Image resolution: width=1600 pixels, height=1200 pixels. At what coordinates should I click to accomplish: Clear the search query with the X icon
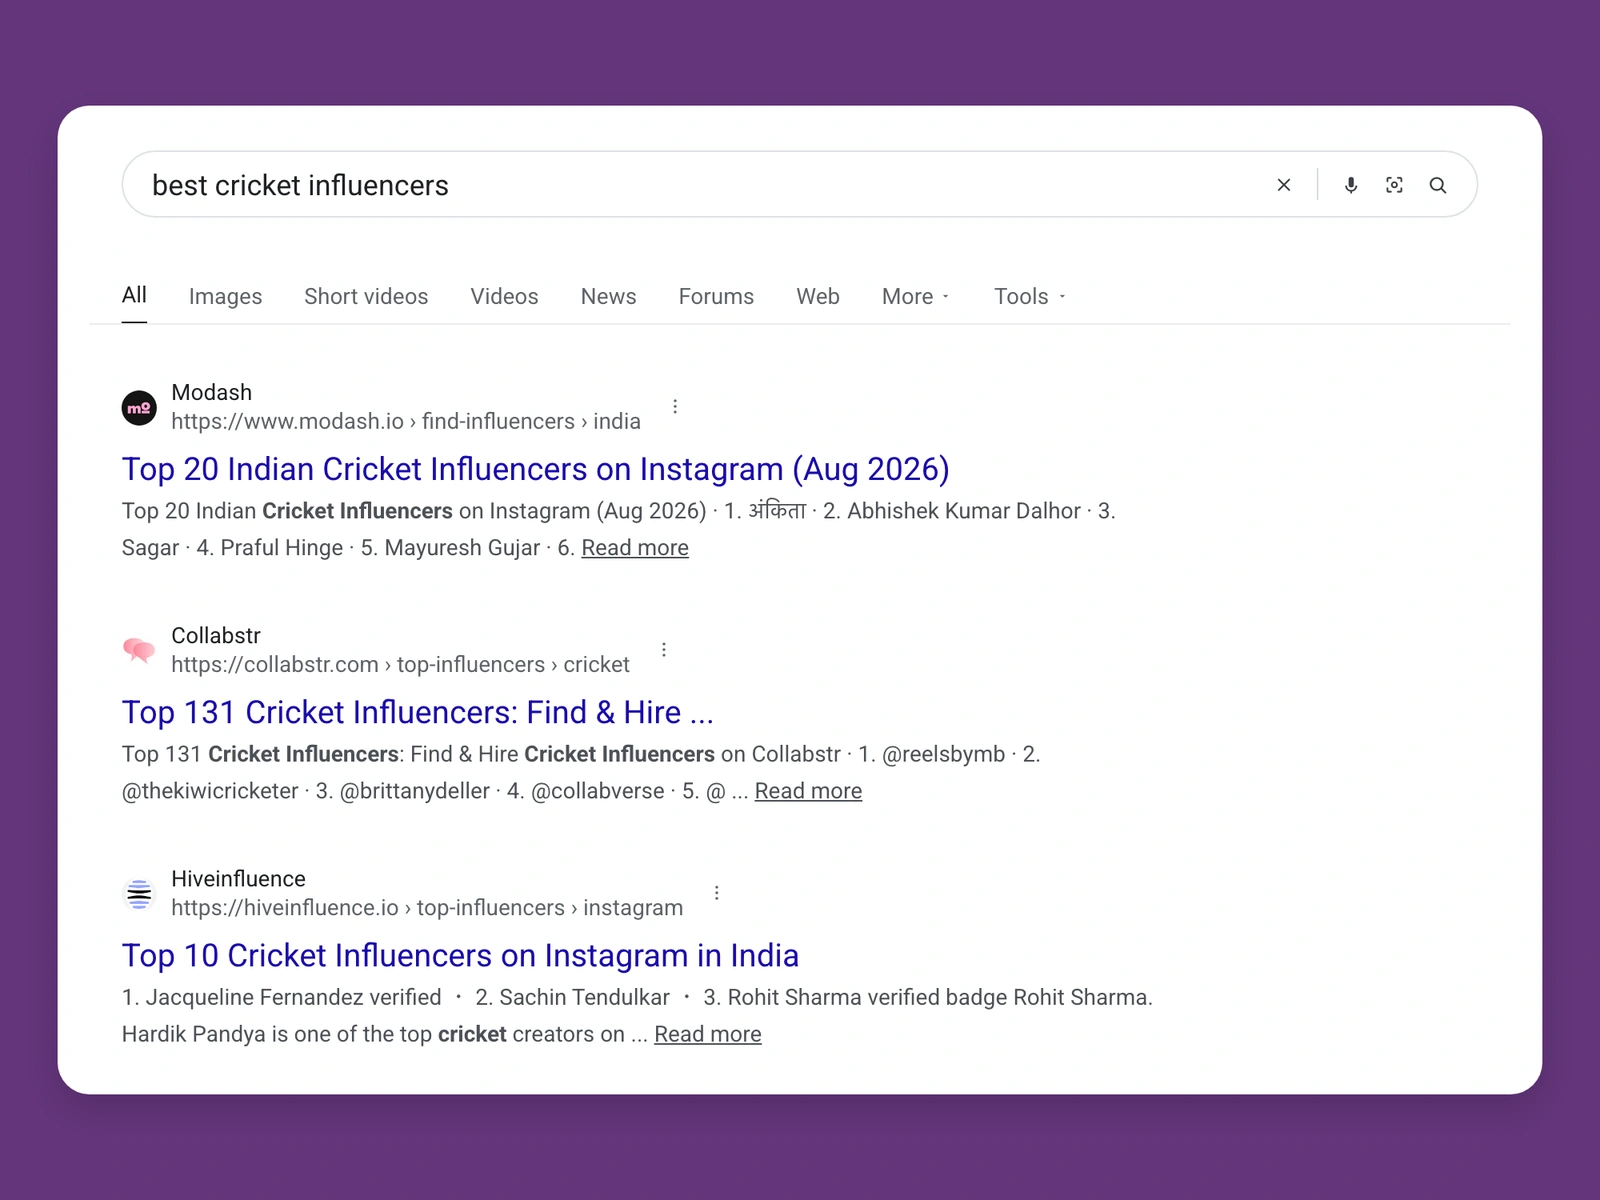(x=1284, y=185)
